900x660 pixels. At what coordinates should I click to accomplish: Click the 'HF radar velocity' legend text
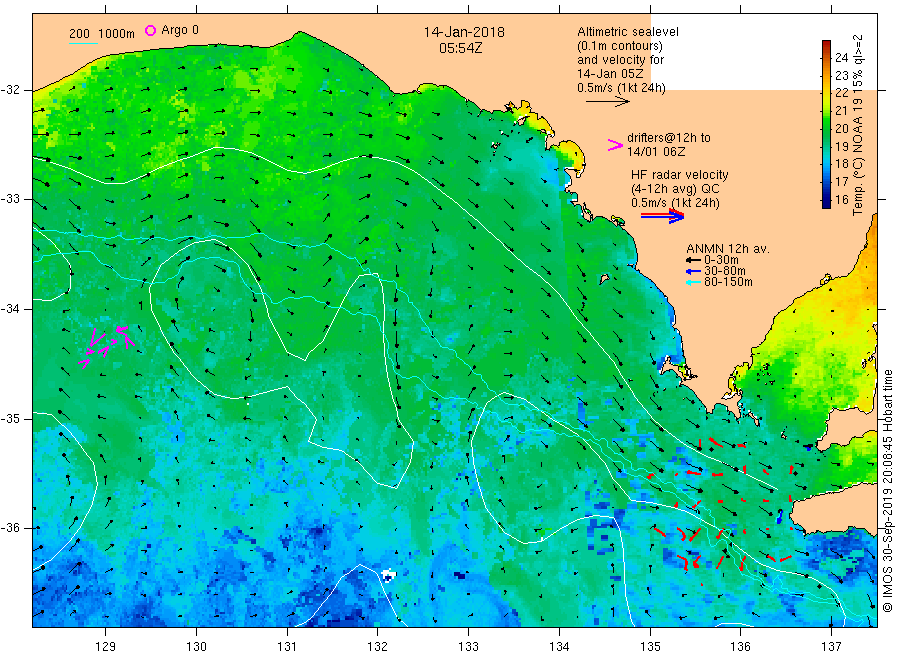point(680,174)
